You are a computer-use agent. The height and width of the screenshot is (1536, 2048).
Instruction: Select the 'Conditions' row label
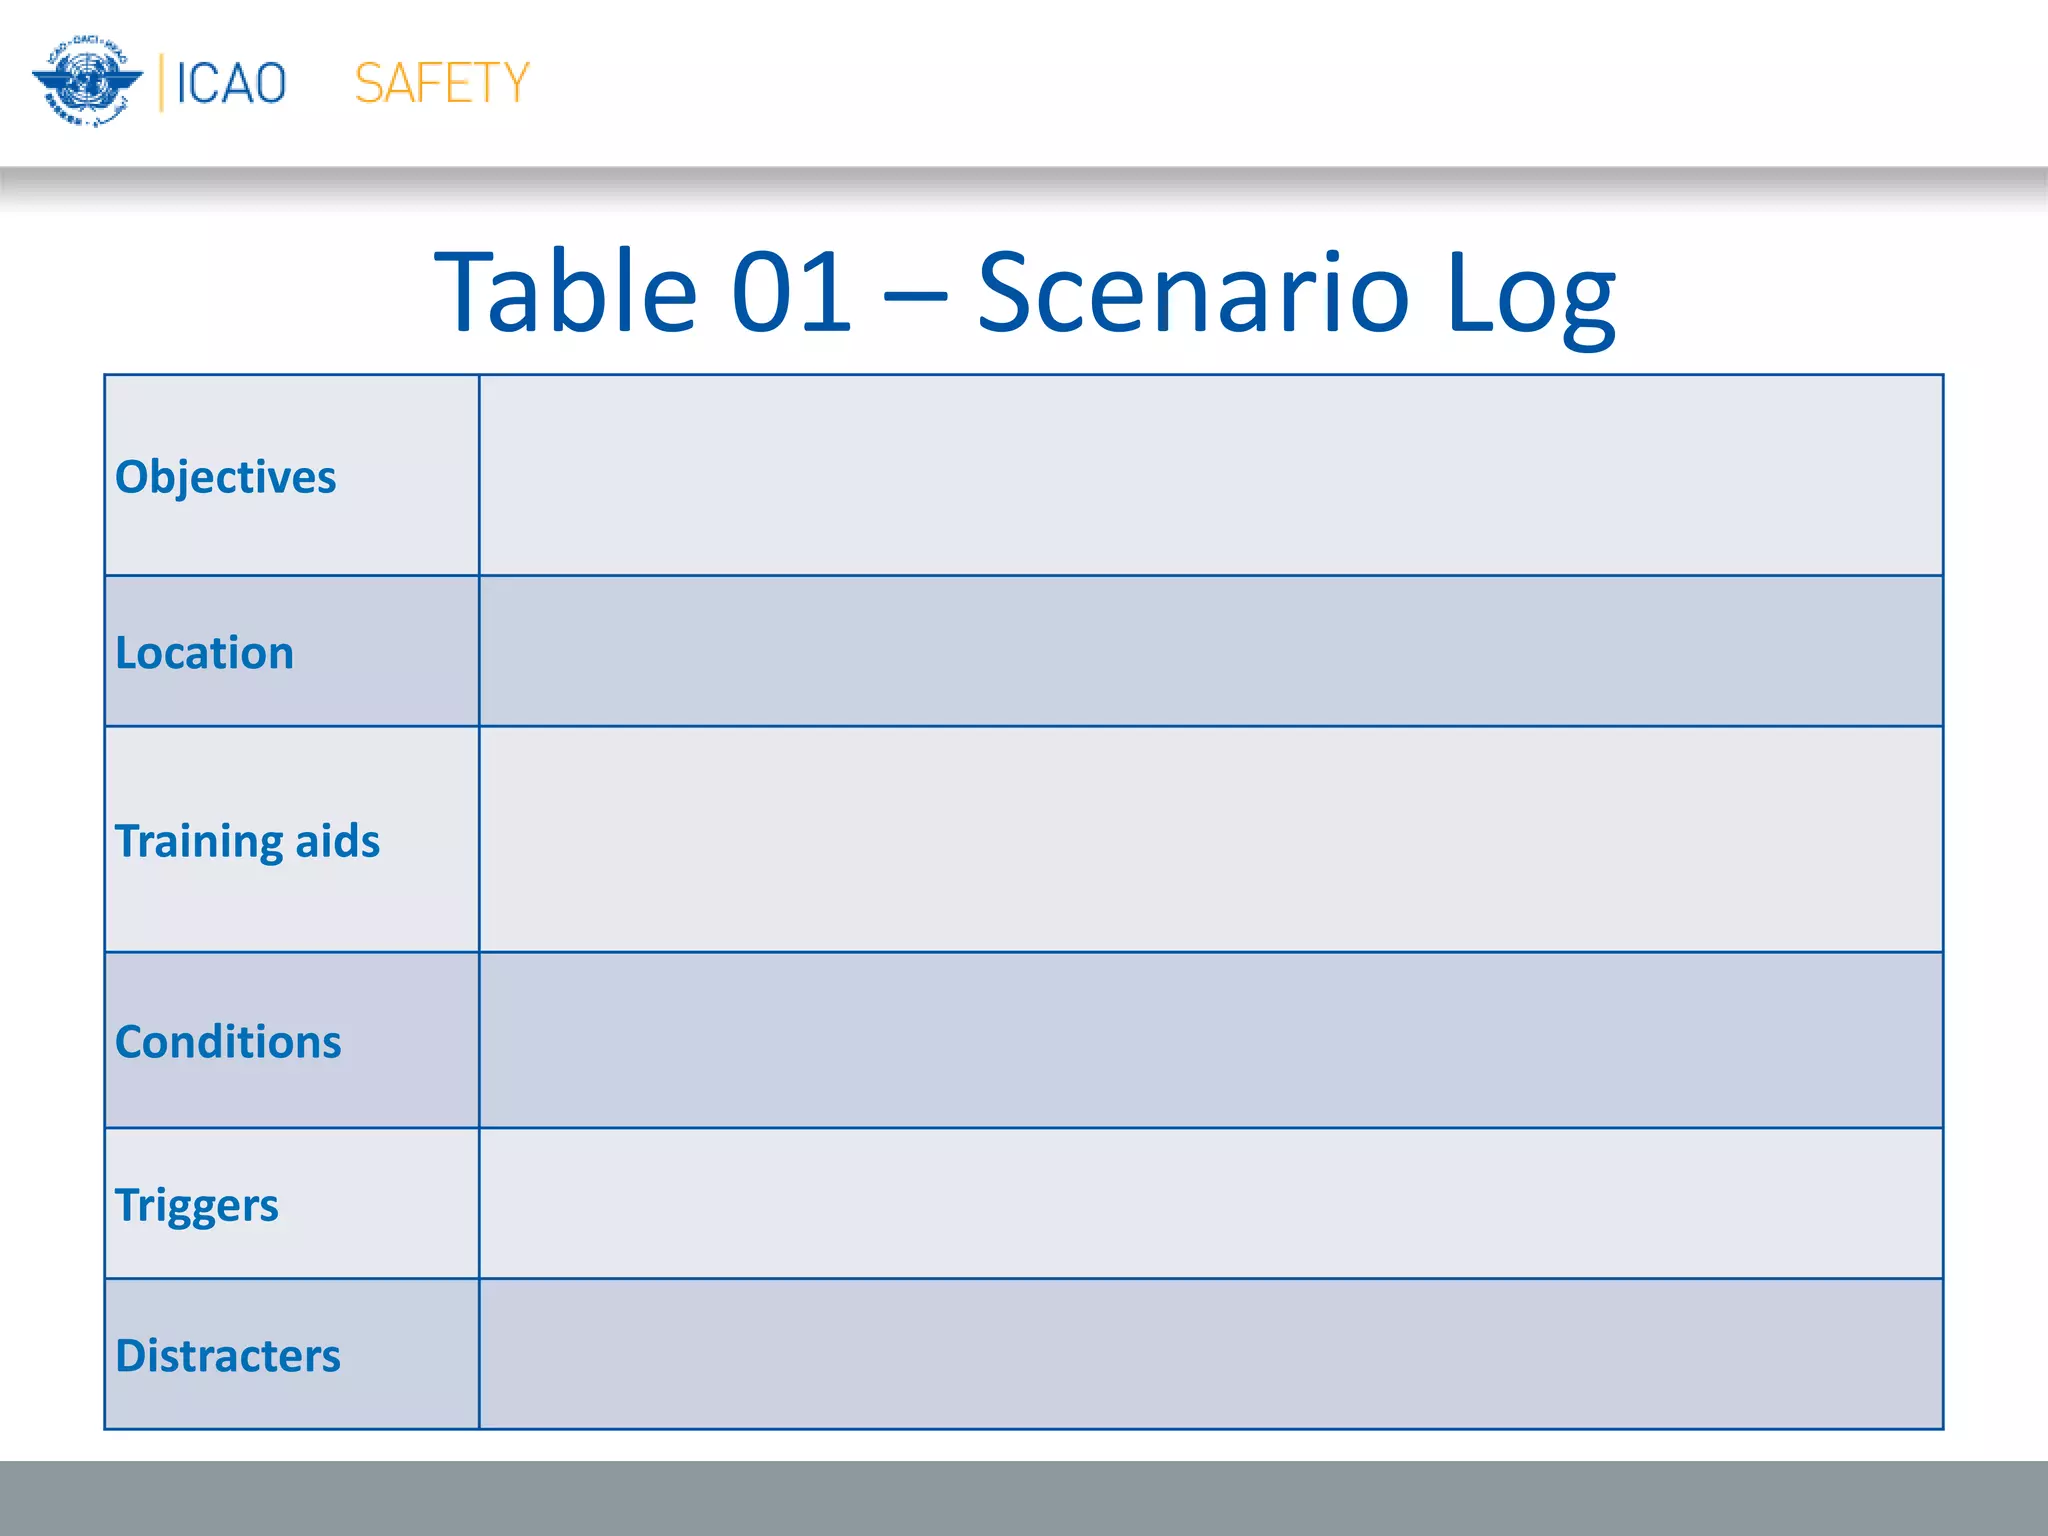click(x=228, y=1042)
